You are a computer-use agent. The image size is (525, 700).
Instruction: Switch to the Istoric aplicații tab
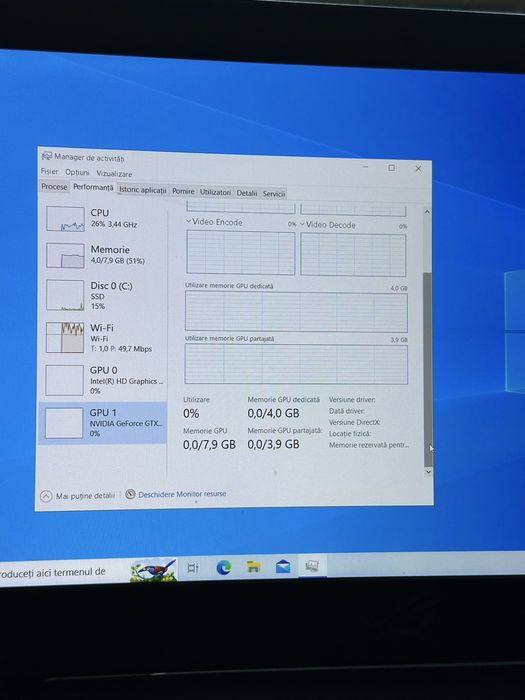(142, 190)
